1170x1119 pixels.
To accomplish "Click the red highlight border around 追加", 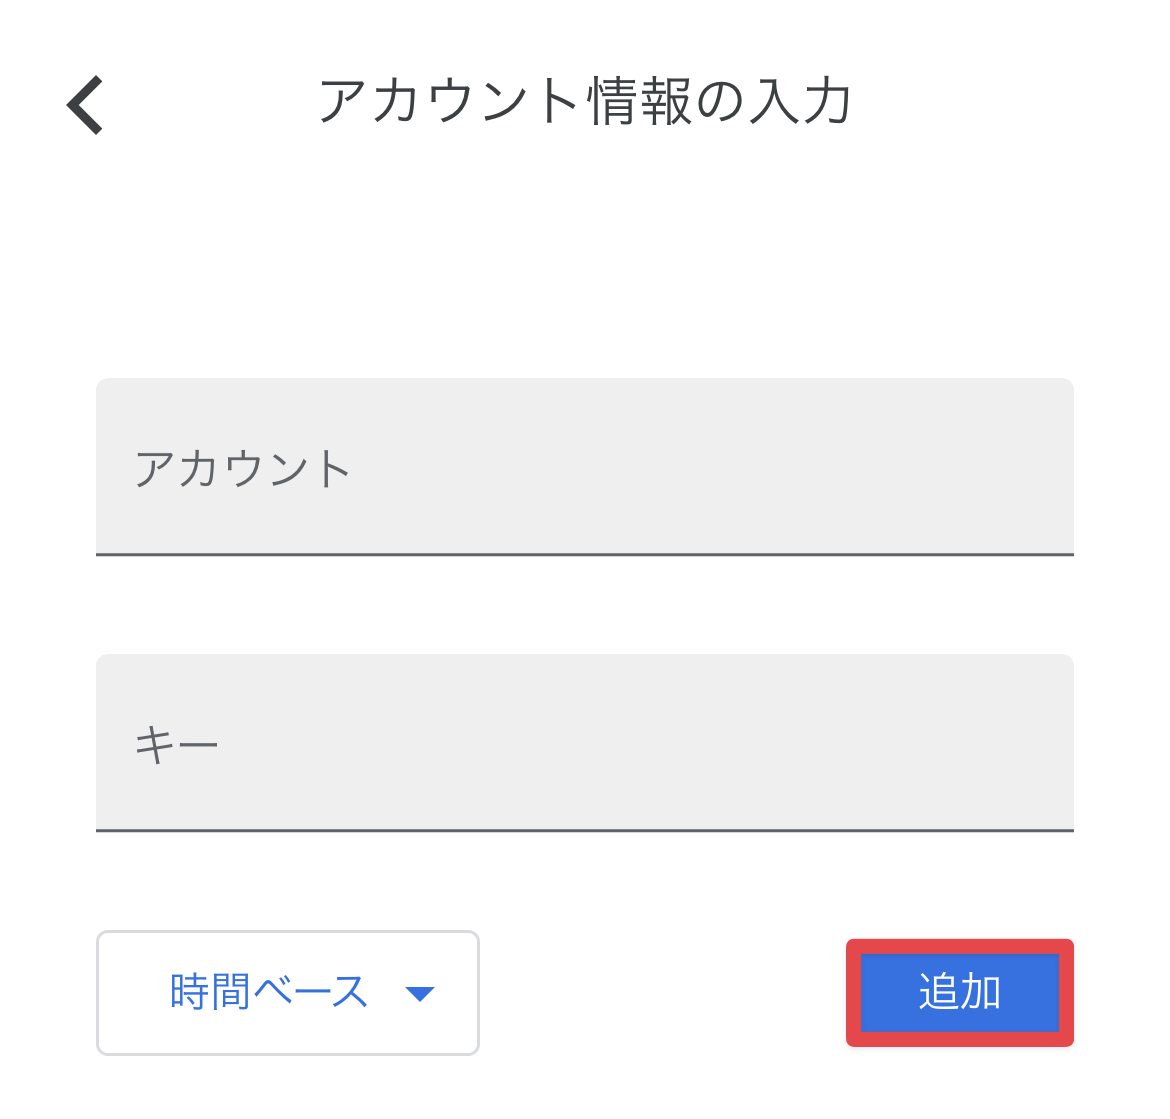I will click(x=960, y=947).
